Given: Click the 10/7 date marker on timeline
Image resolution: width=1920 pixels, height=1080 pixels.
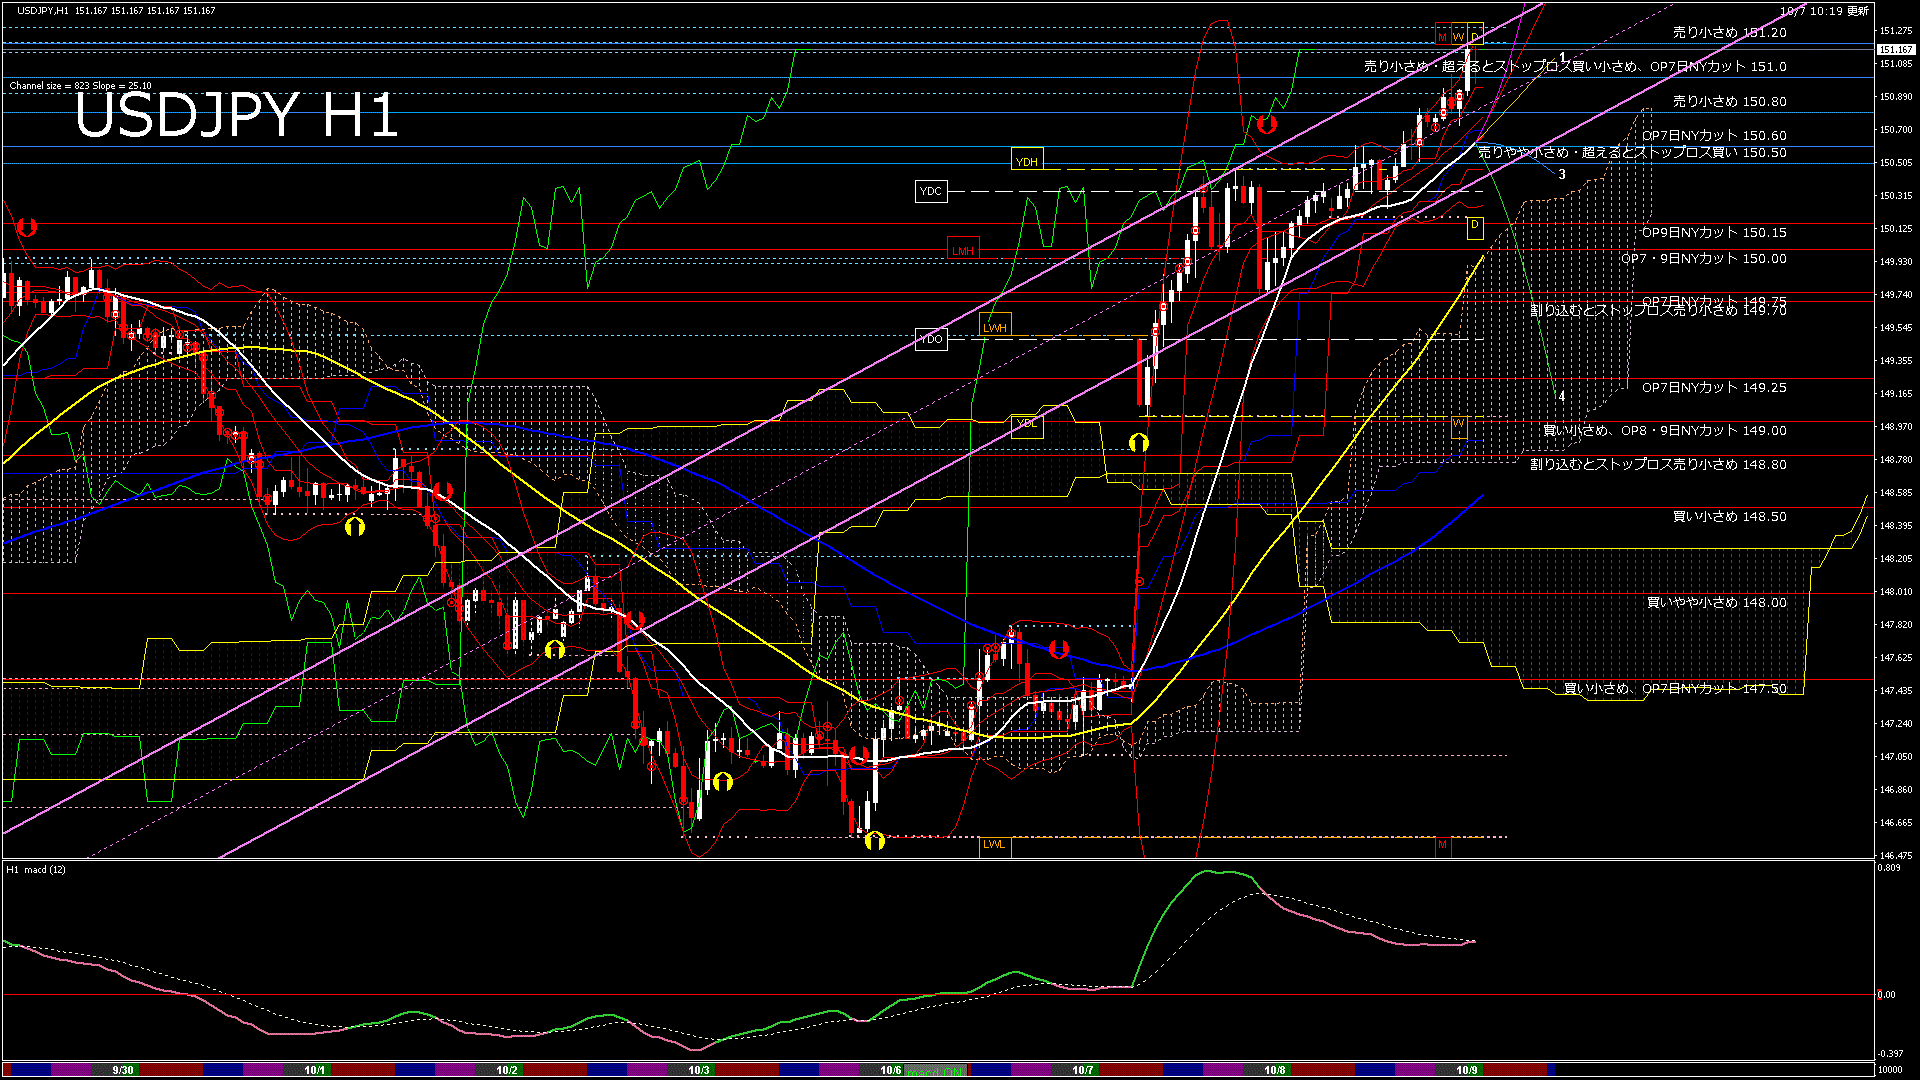Looking at the screenshot, I should point(1083,1070).
